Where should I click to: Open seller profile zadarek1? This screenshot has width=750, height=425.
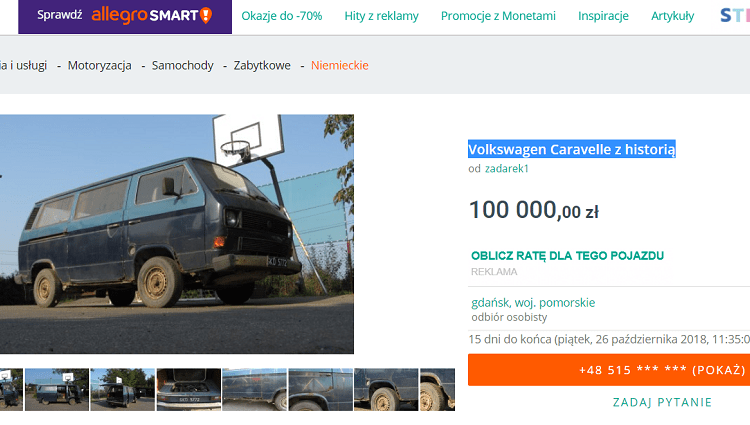click(x=506, y=168)
